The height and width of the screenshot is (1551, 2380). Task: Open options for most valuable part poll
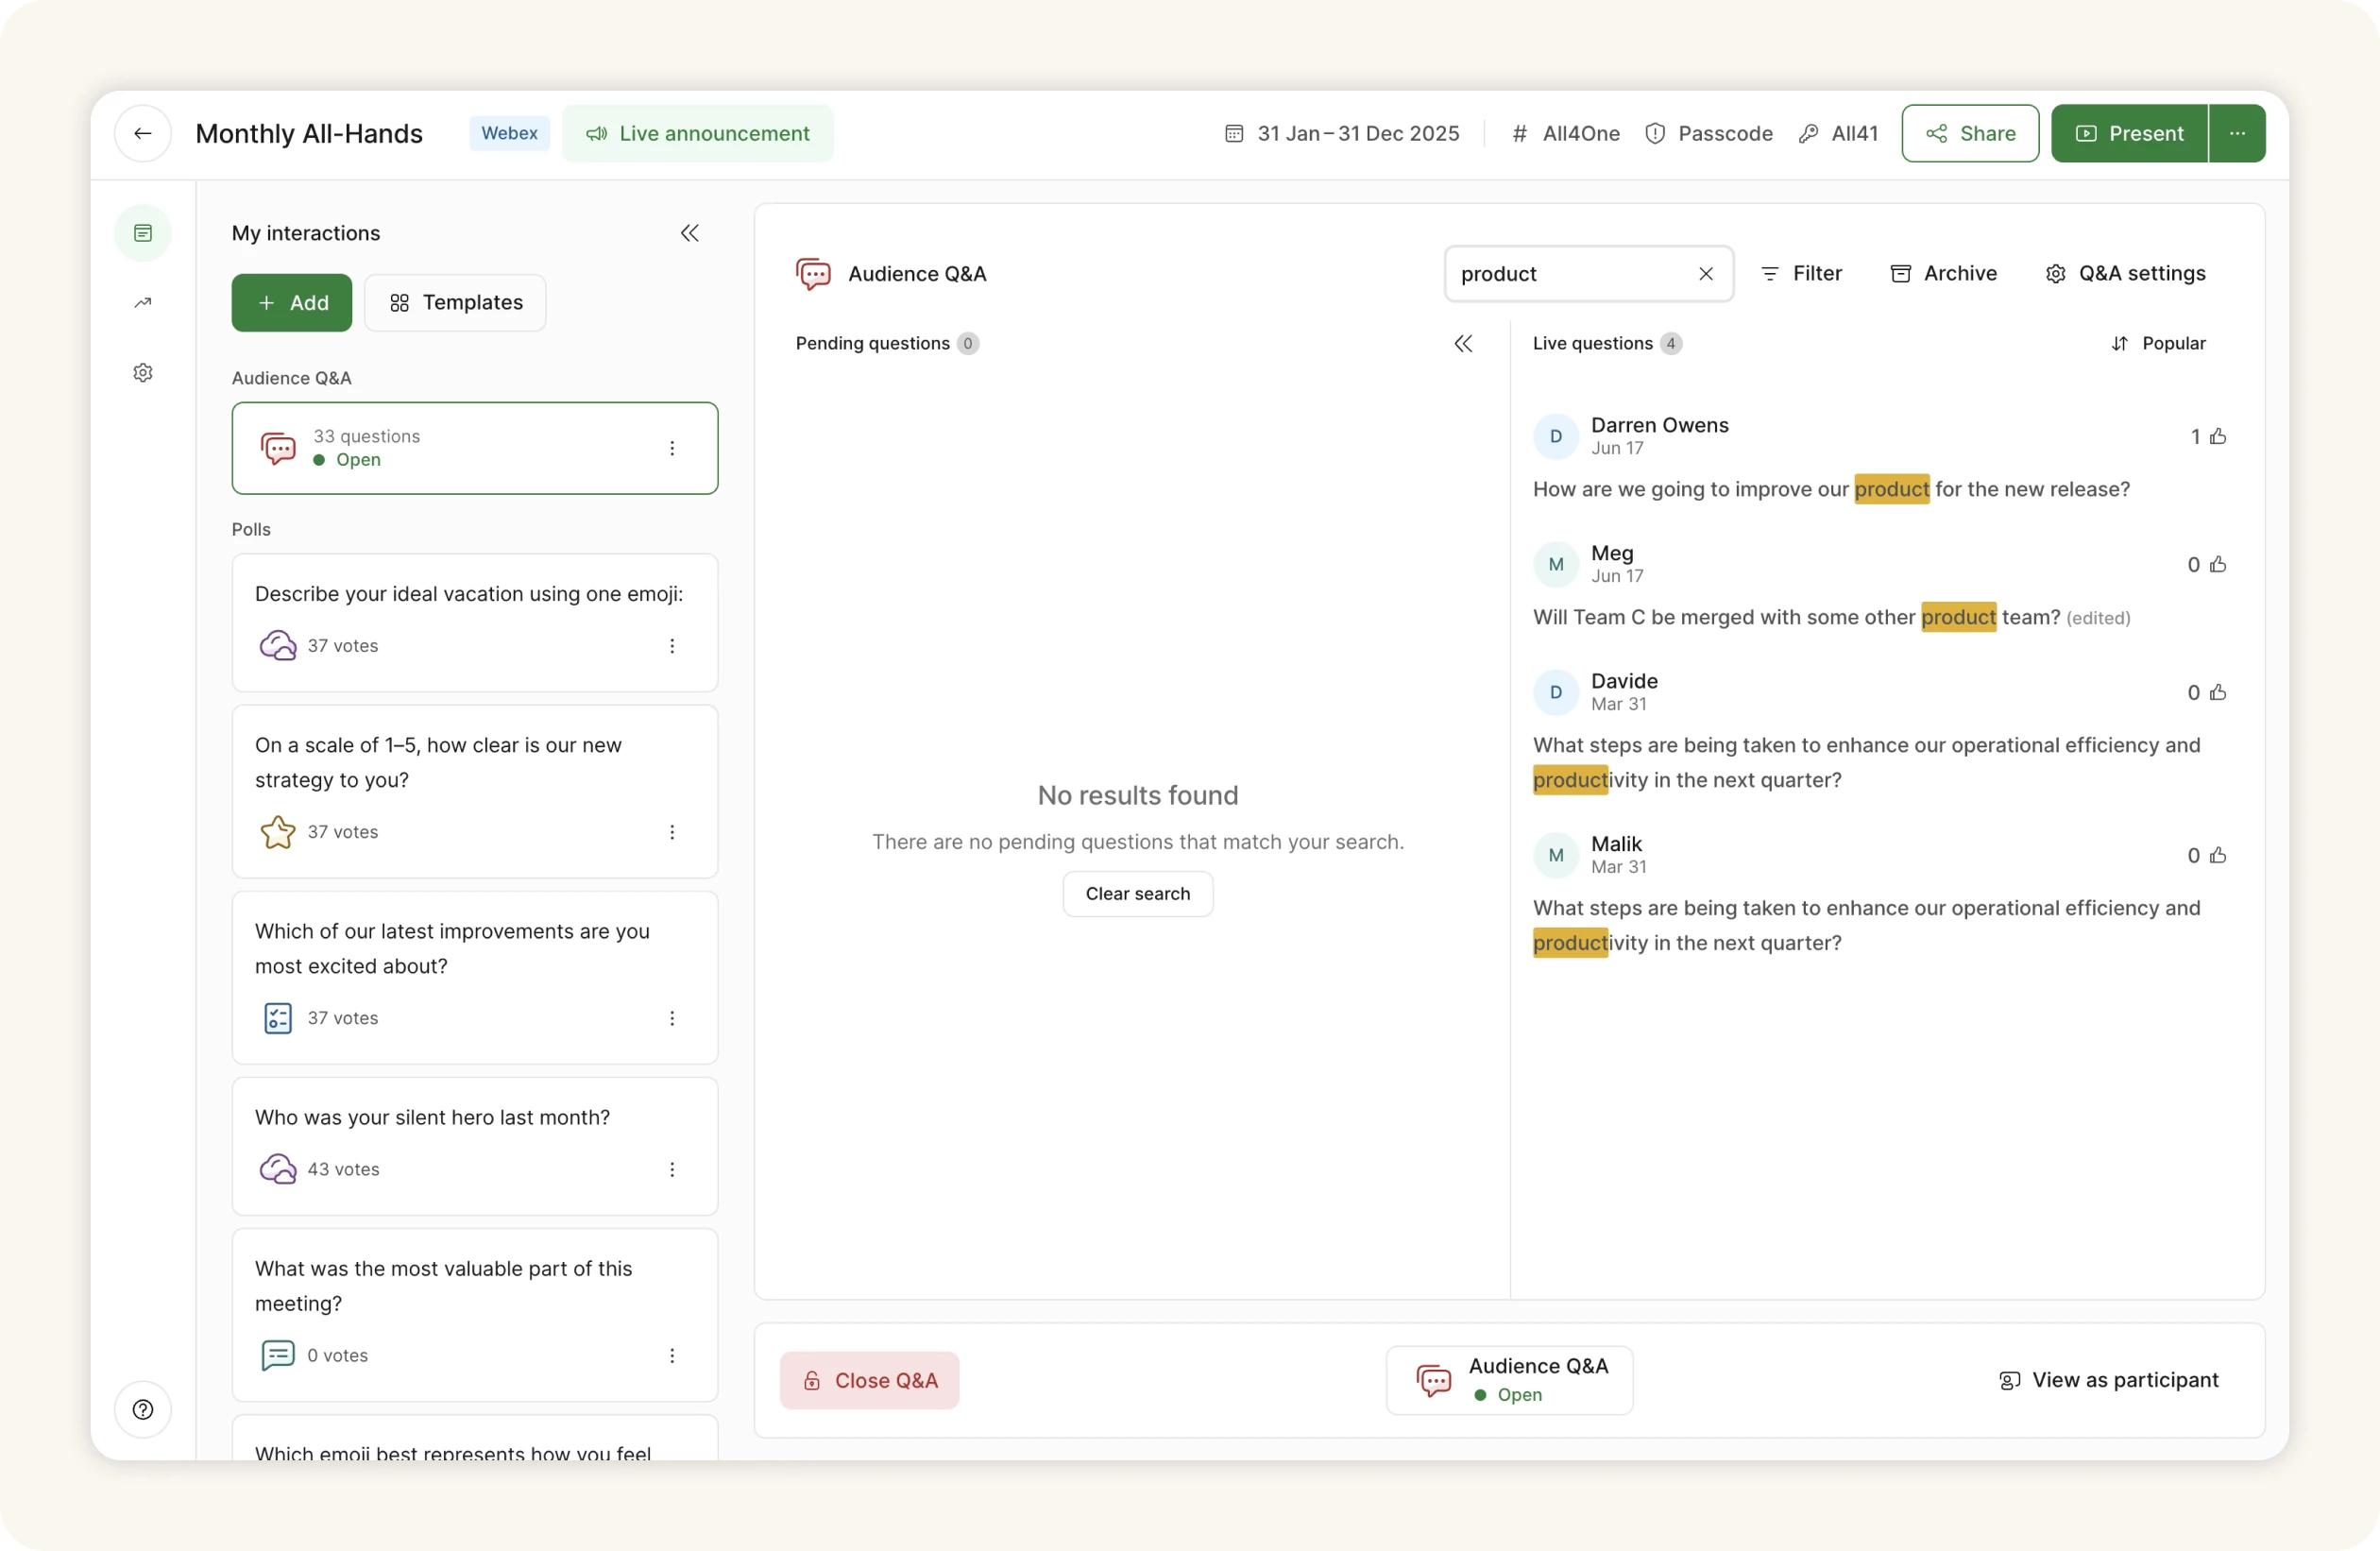672,1355
